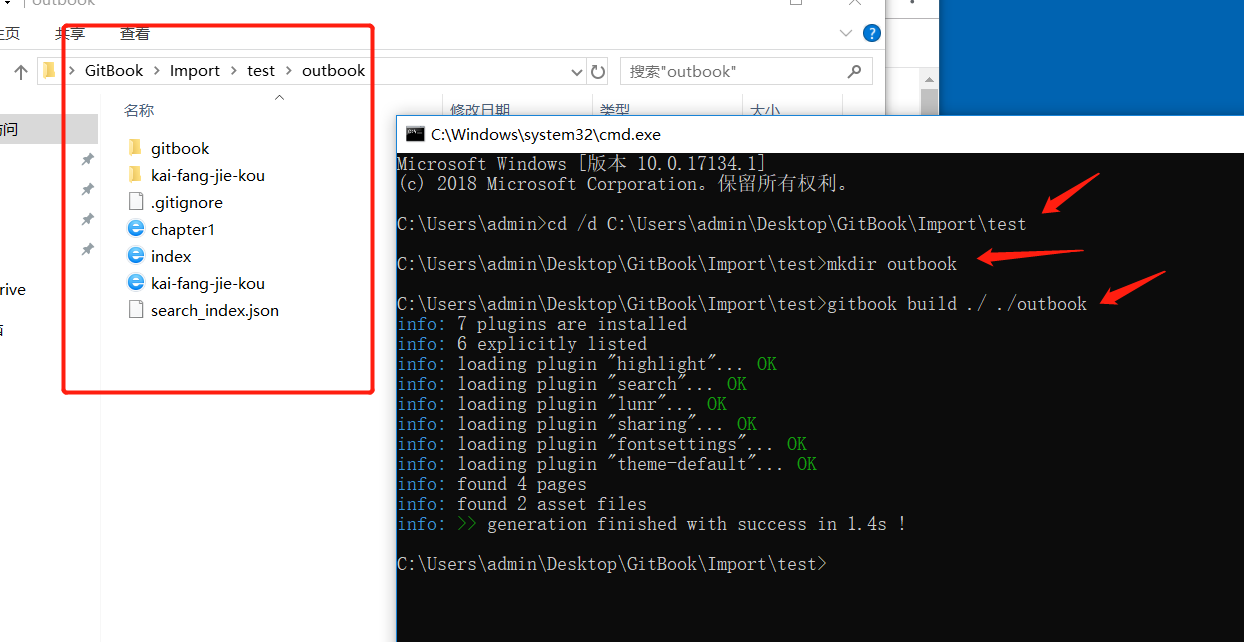Screen dimensions: 1244x642
Task: Sort by 大小 column header
Action: coord(765,110)
